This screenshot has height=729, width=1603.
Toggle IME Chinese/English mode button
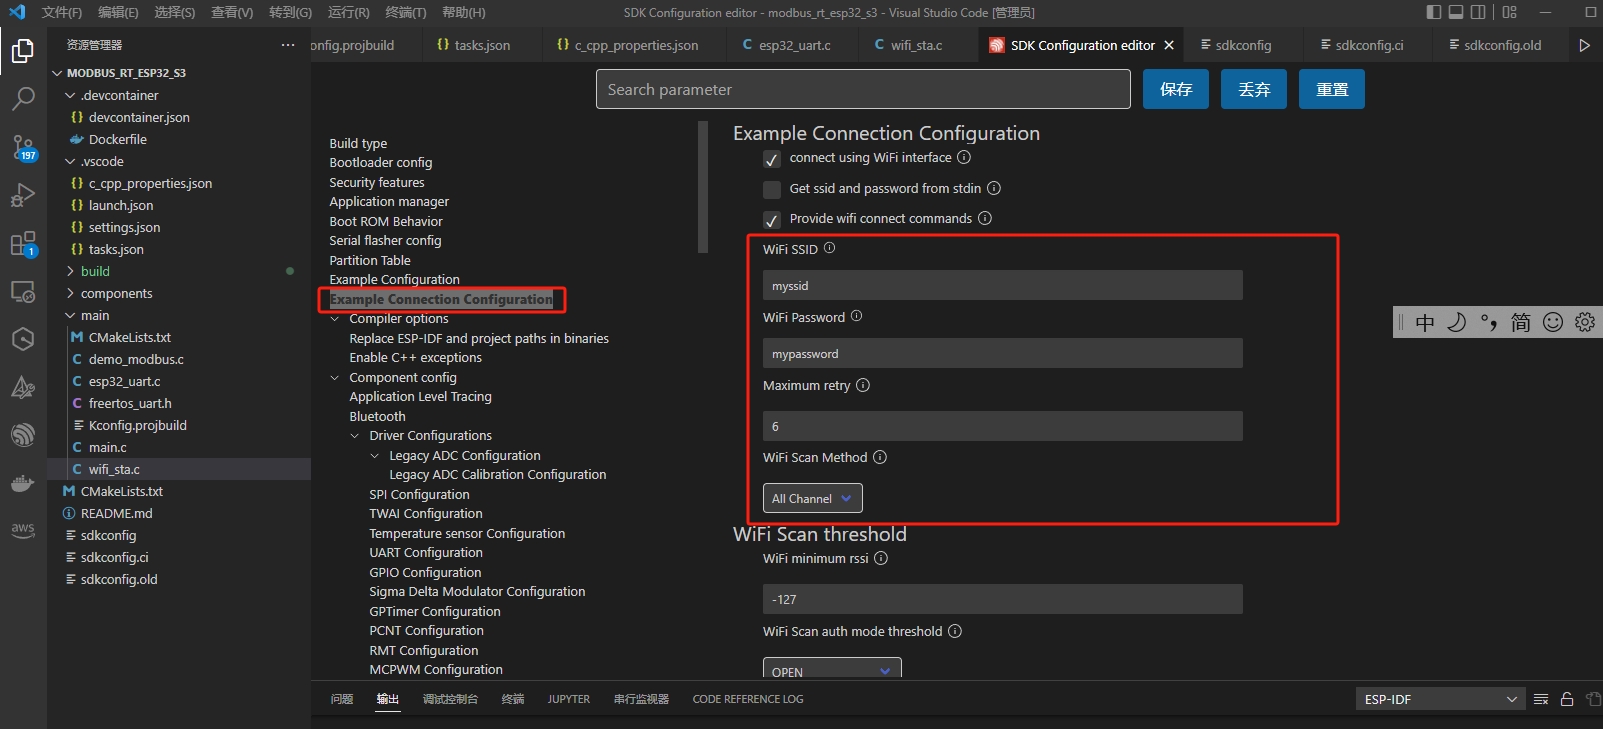pos(1425,322)
